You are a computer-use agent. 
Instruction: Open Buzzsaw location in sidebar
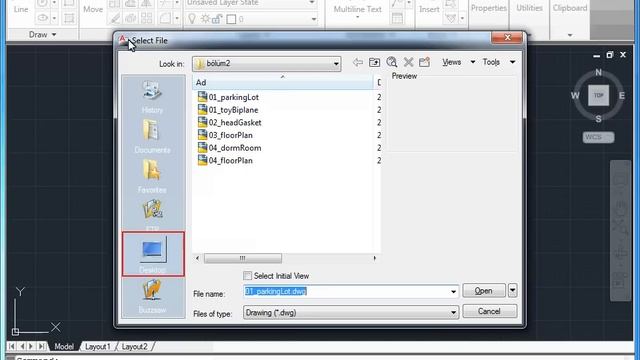point(153,296)
